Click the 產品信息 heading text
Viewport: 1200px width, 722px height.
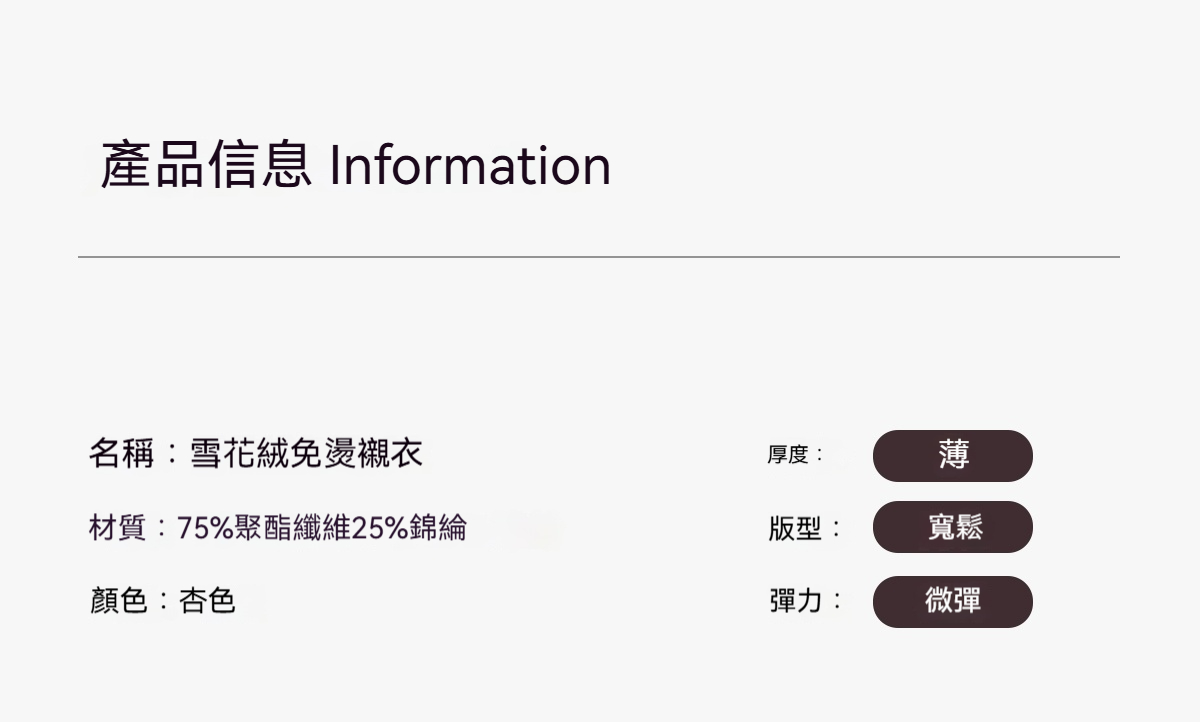pos(206,166)
